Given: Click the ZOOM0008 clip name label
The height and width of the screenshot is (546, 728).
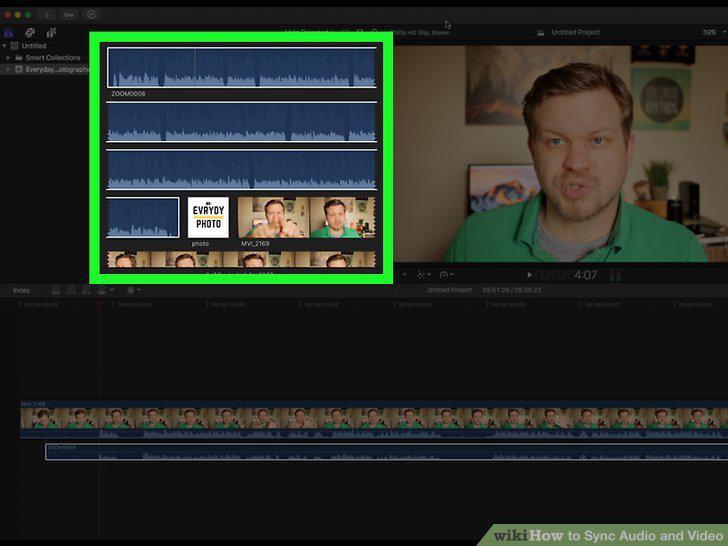Looking at the screenshot, I should [128, 94].
